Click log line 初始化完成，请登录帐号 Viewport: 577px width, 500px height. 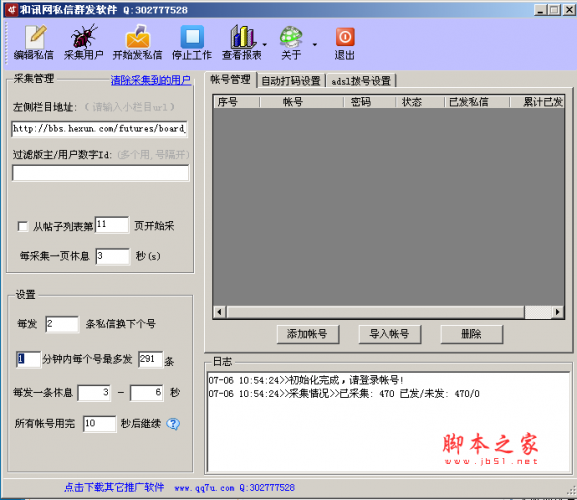coord(306,380)
